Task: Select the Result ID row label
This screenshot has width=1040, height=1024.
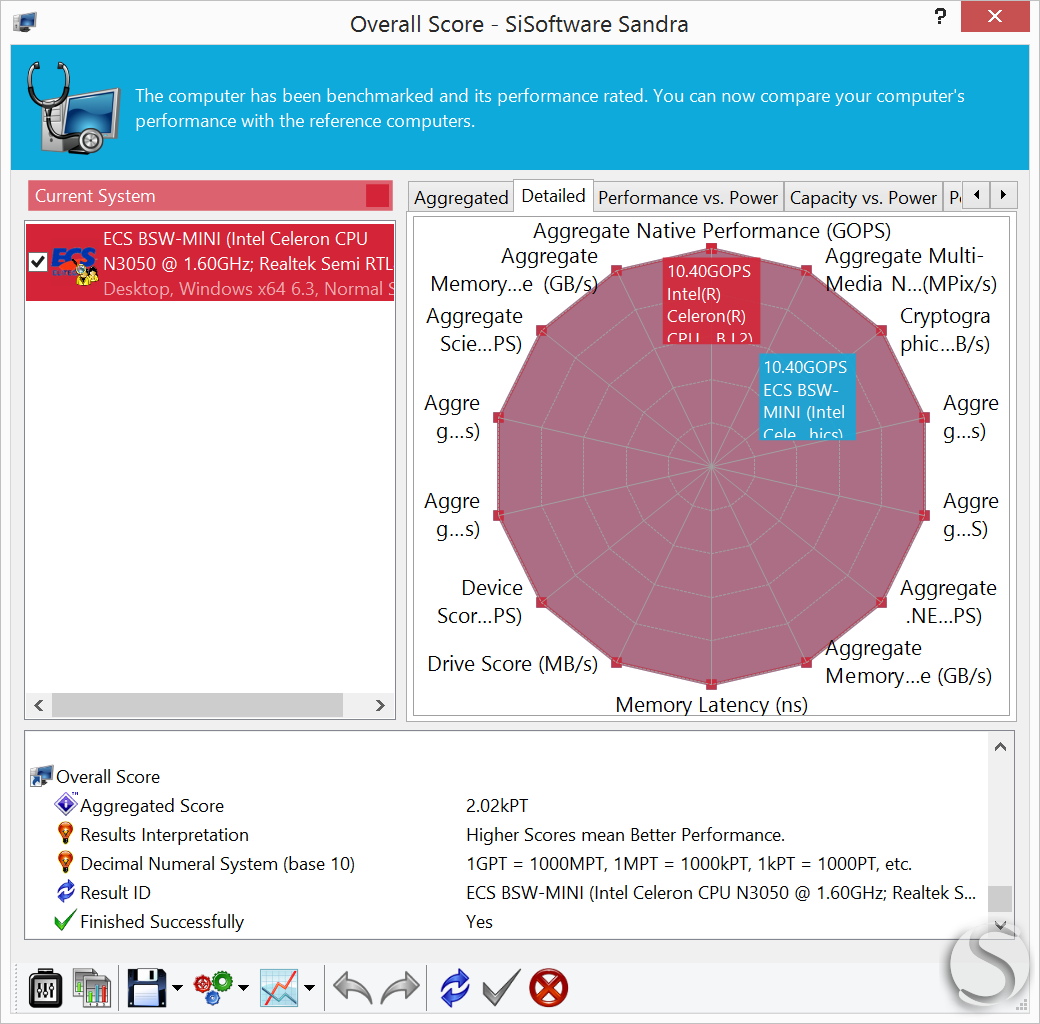Action: click(x=115, y=893)
